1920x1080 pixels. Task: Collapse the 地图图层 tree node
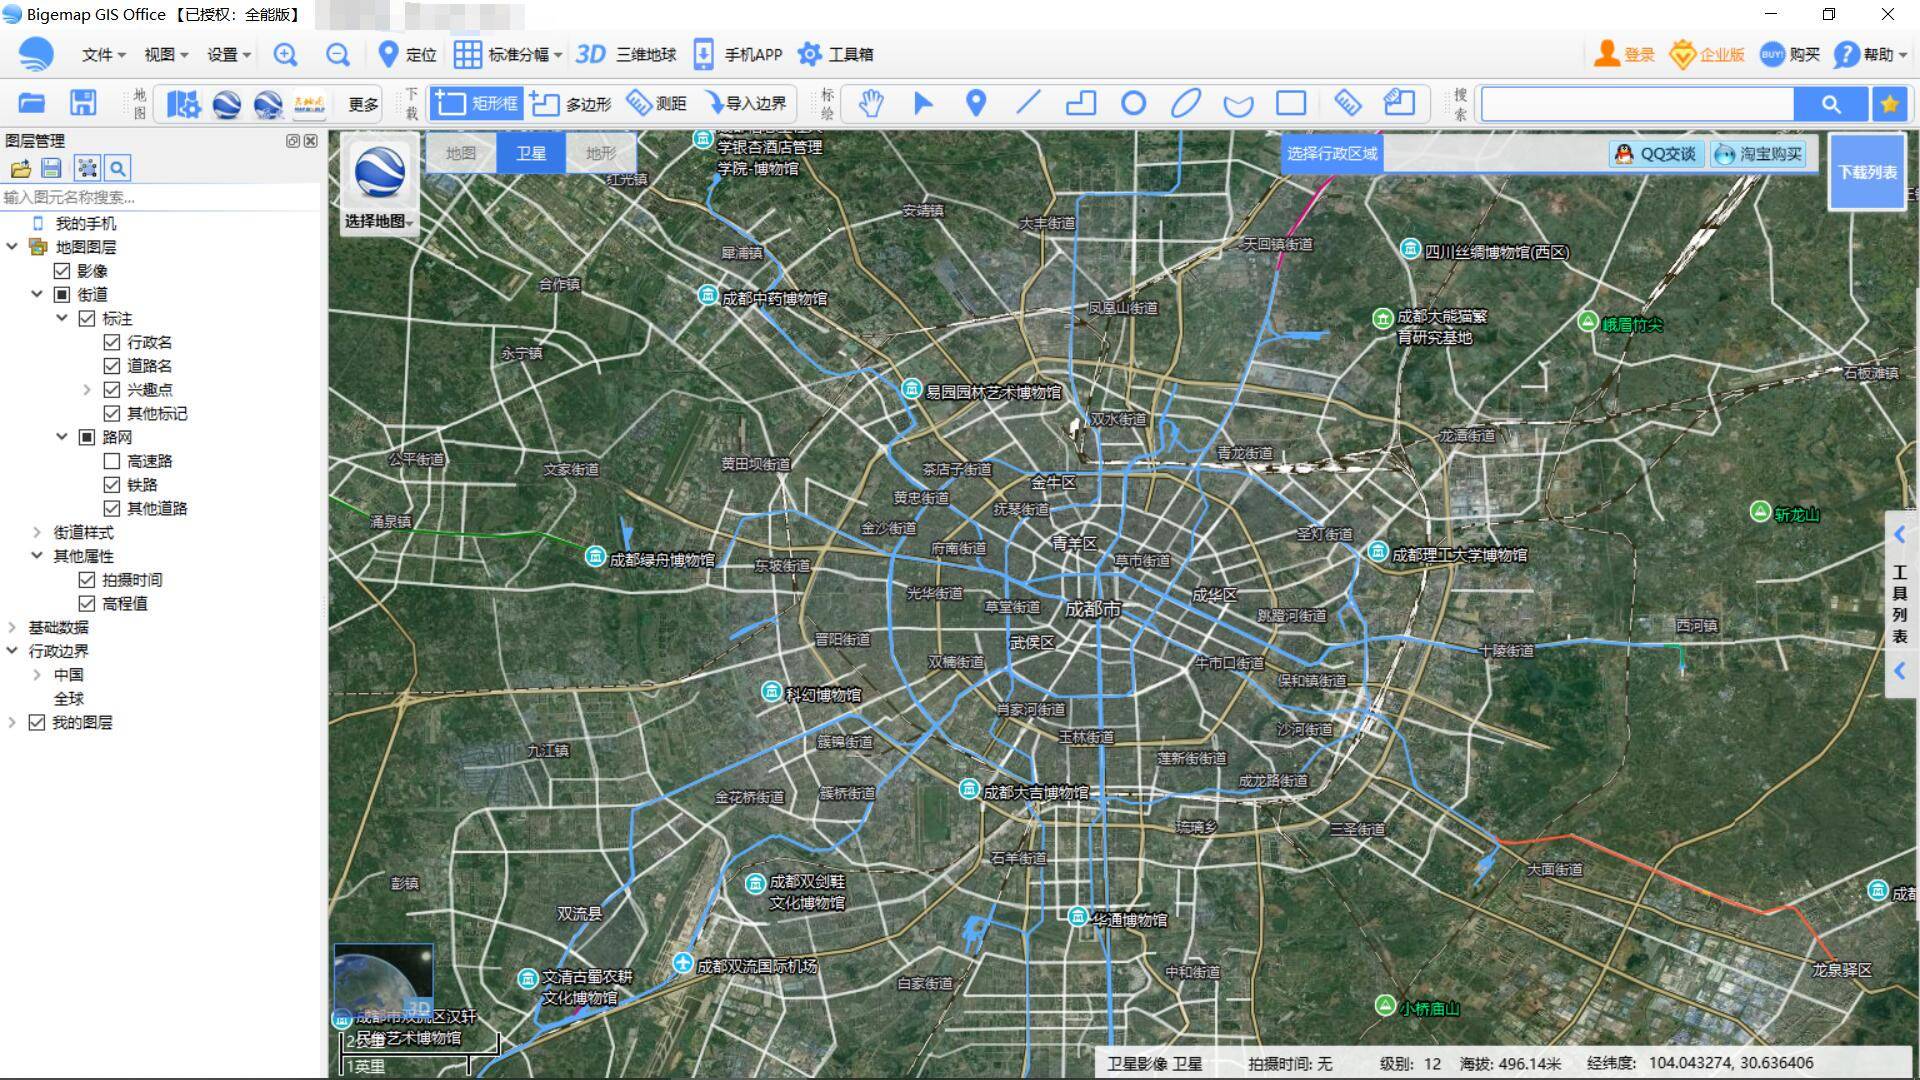[12, 247]
